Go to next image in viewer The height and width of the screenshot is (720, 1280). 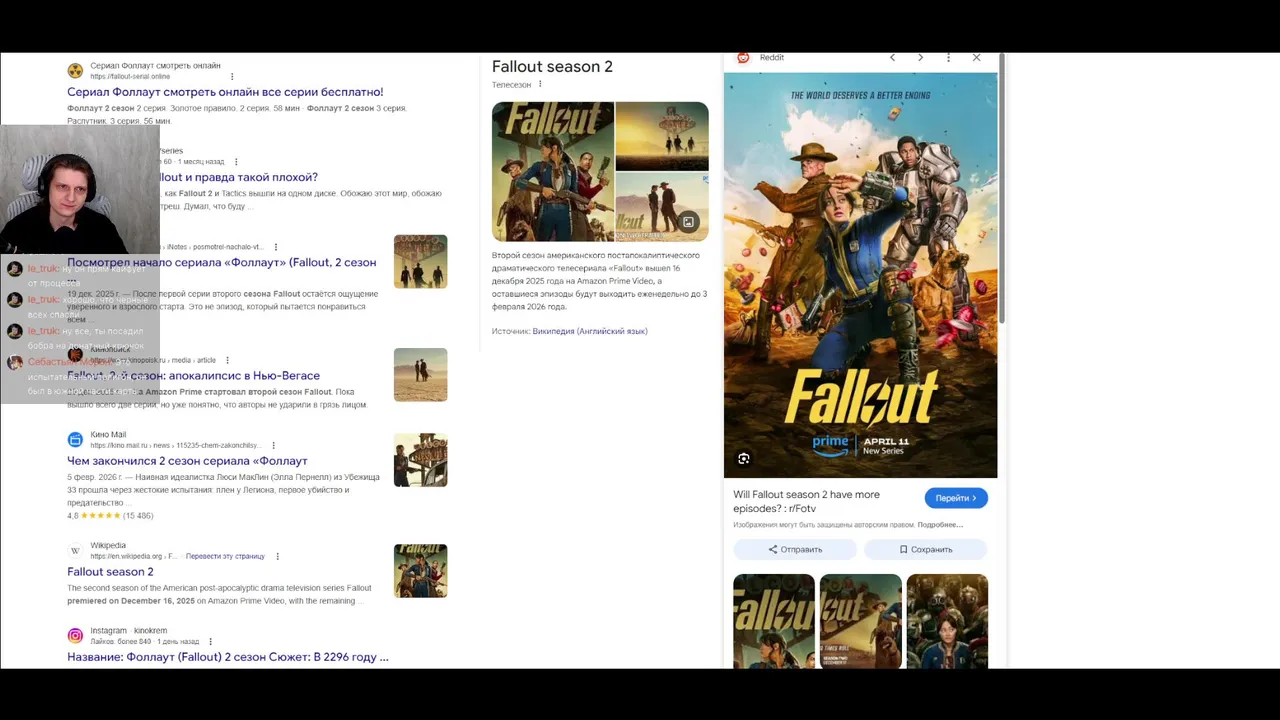(920, 58)
